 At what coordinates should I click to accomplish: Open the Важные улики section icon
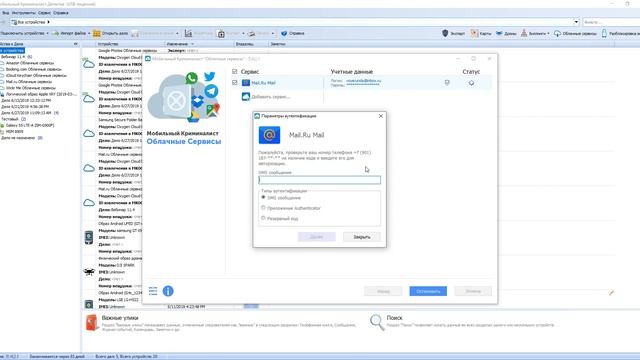pyautogui.click(x=91, y=322)
